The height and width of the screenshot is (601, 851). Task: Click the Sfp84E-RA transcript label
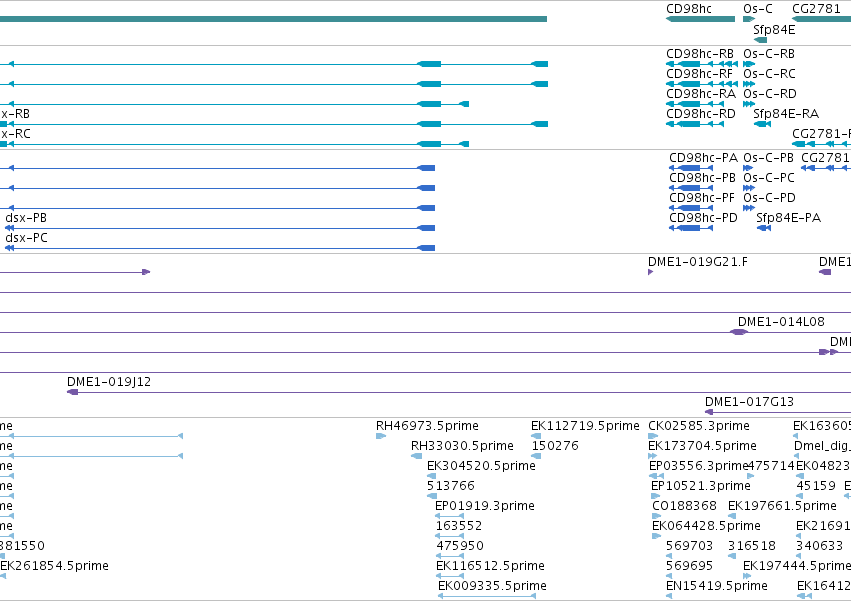(x=786, y=114)
